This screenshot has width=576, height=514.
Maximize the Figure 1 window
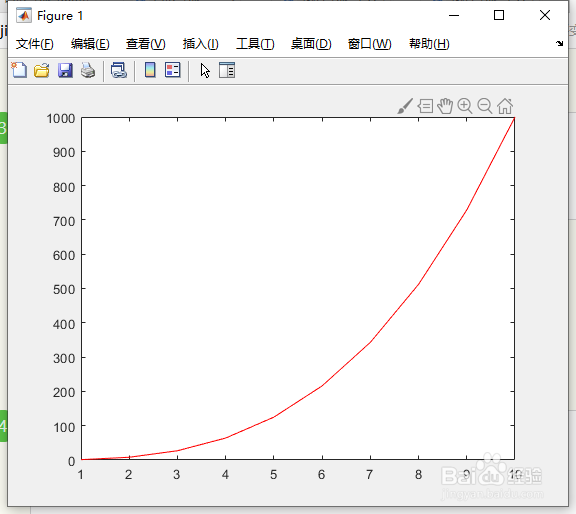pos(499,15)
